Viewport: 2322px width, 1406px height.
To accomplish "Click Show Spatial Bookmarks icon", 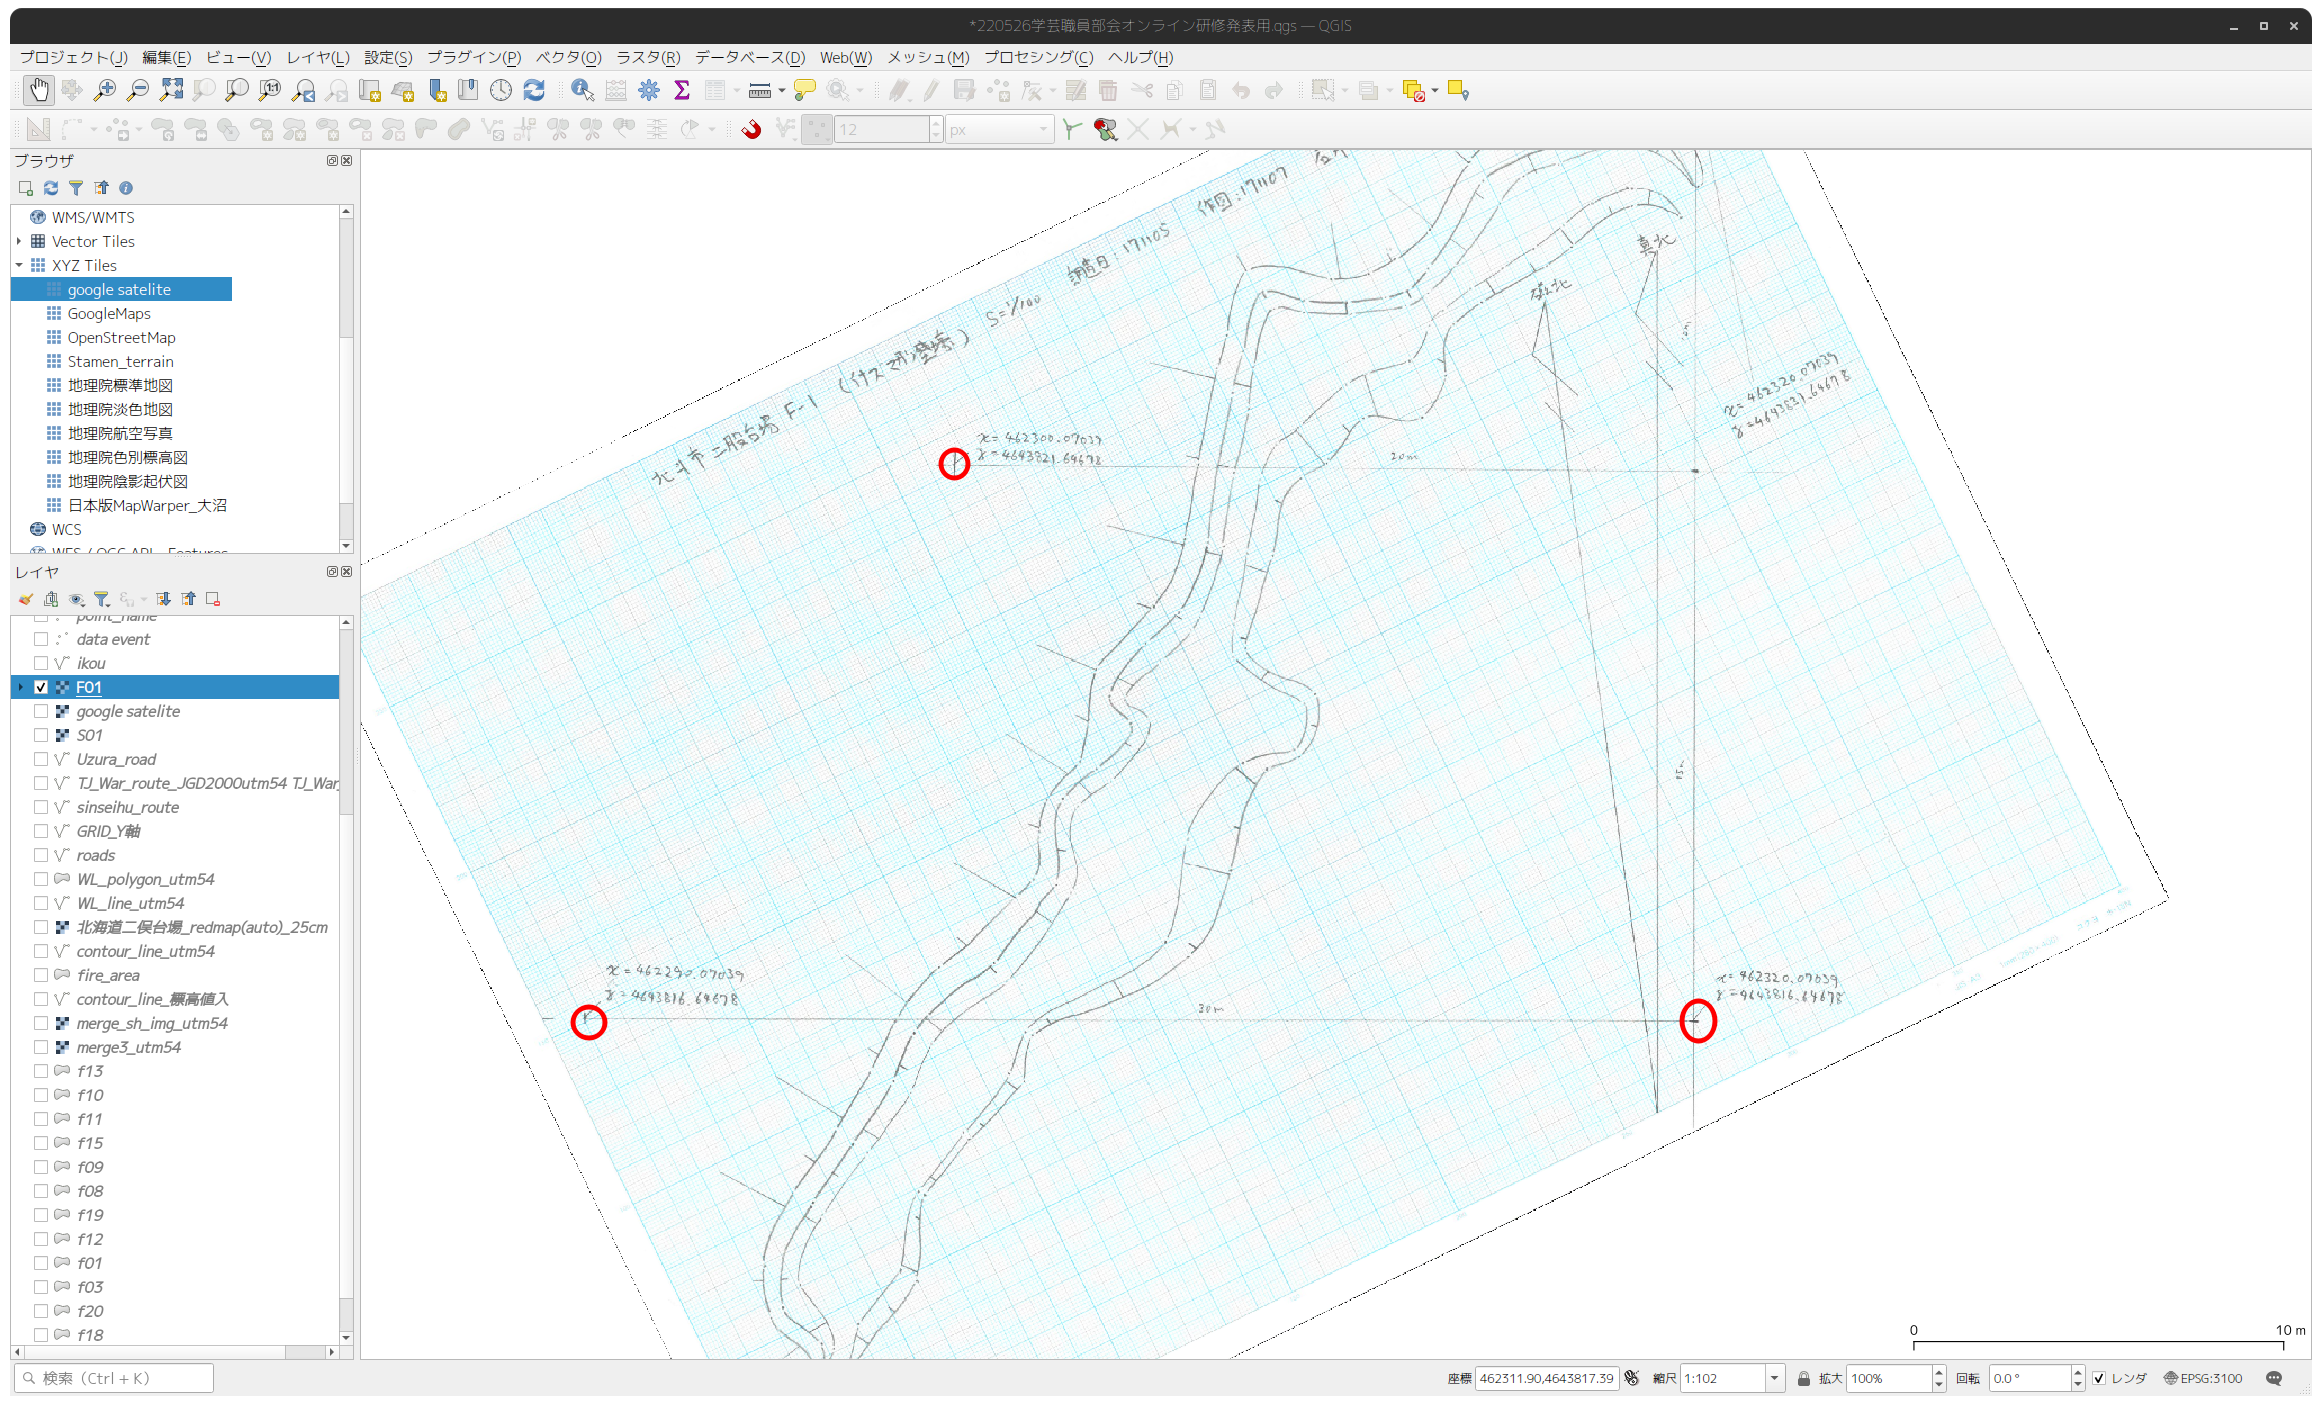I will [x=468, y=91].
